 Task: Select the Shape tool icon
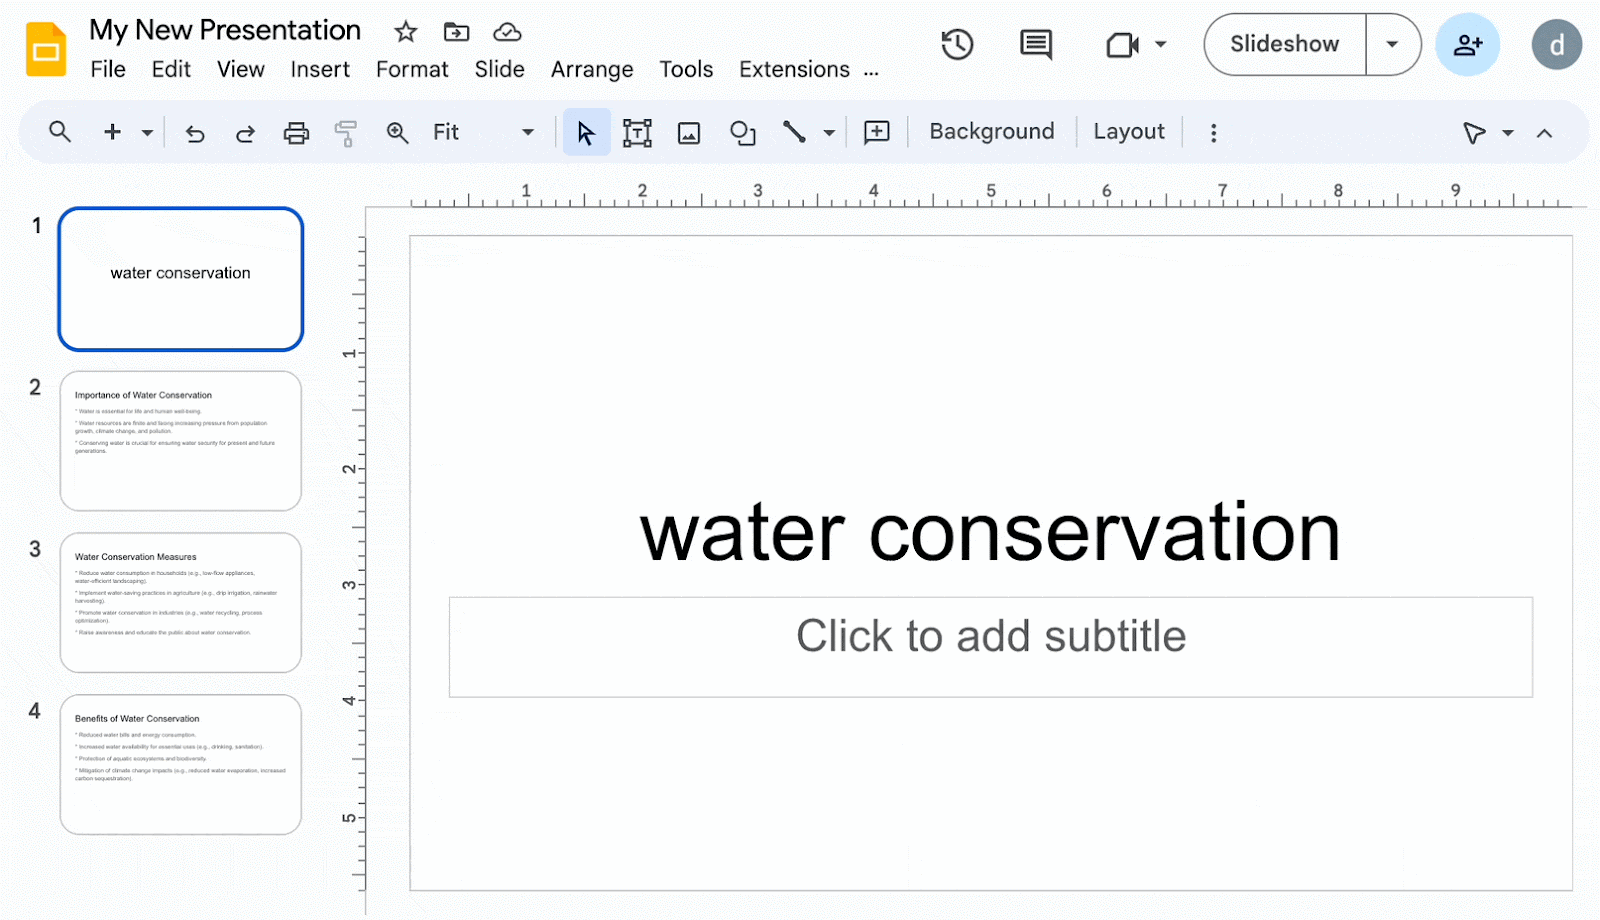pyautogui.click(x=742, y=133)
